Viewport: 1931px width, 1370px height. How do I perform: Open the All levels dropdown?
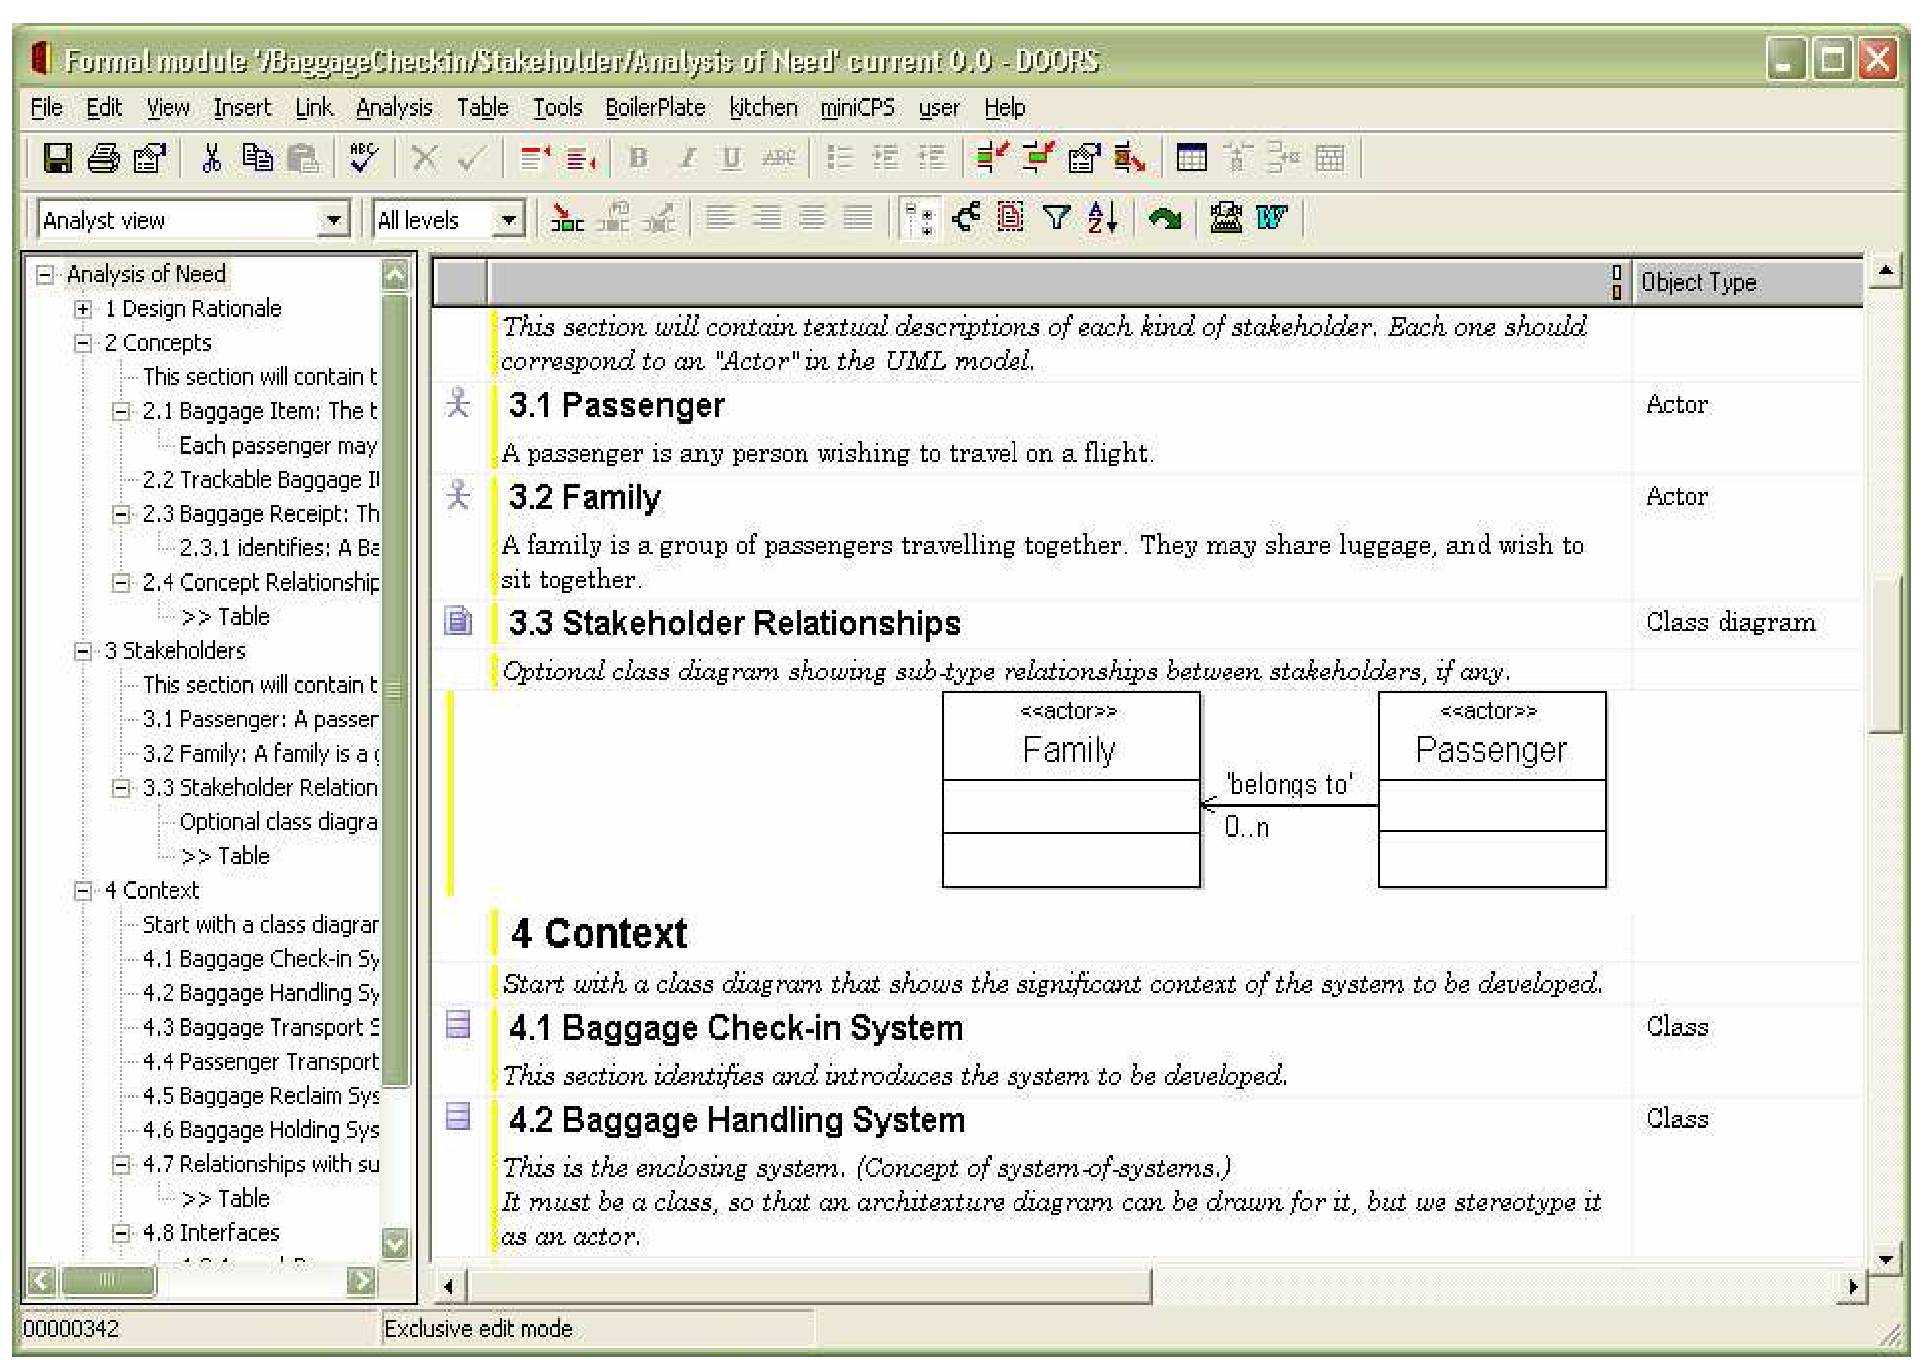point(509,219)
